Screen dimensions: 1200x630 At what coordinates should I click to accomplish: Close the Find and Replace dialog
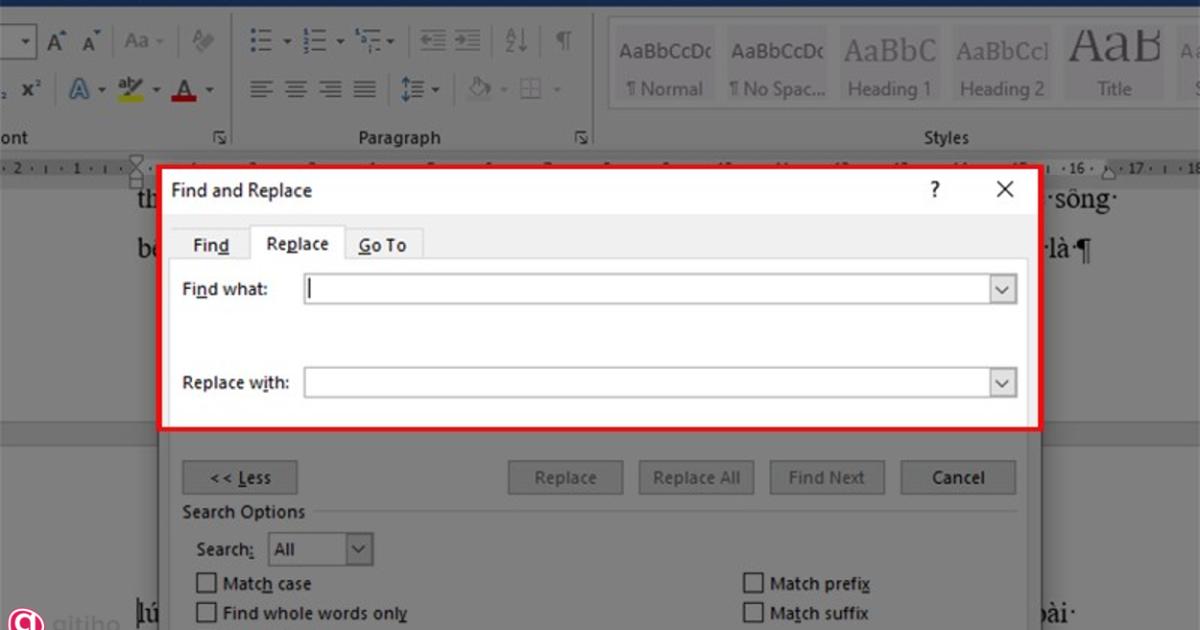point(1005,190)
